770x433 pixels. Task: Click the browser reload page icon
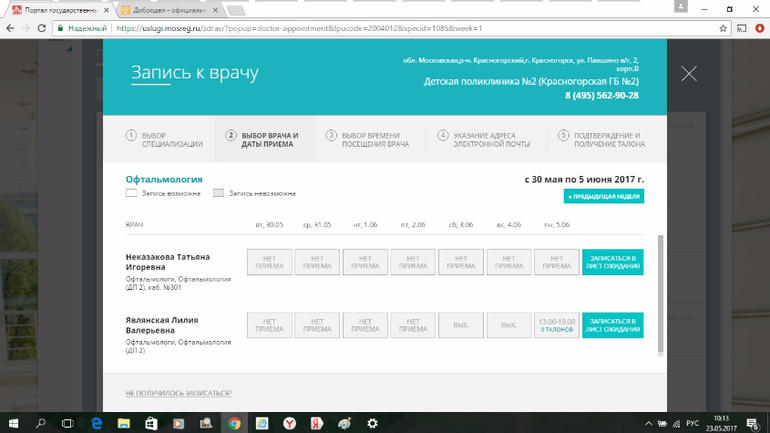click(41, 28)
